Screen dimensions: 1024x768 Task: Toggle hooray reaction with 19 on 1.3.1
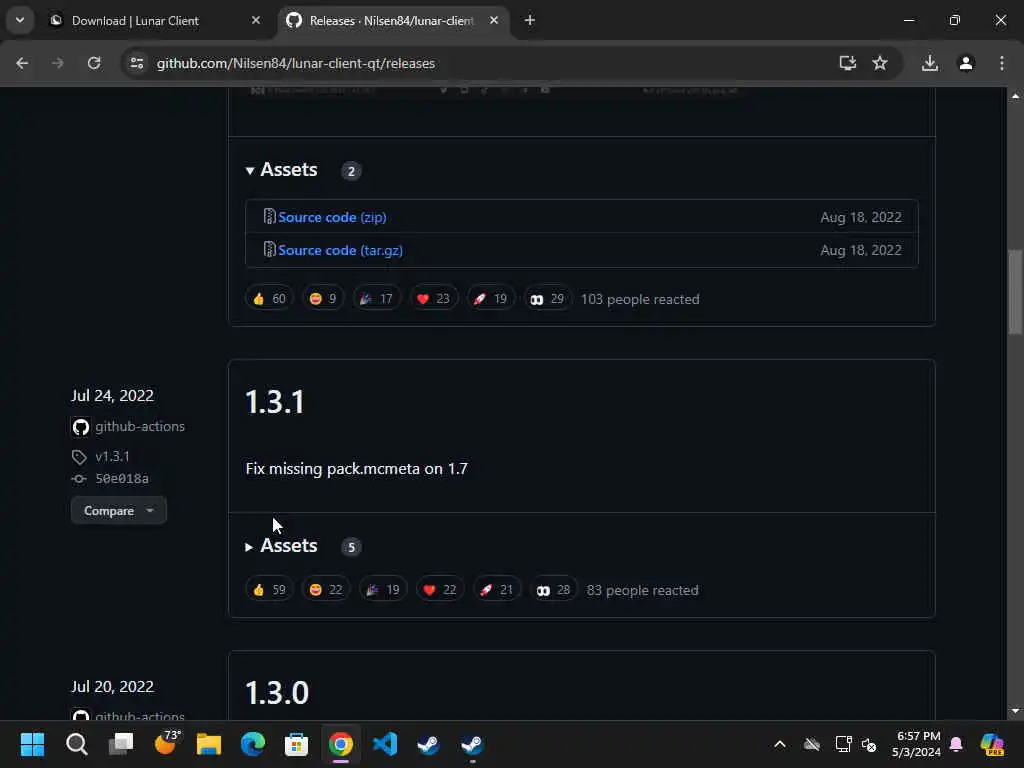click(x=383, y=590)
